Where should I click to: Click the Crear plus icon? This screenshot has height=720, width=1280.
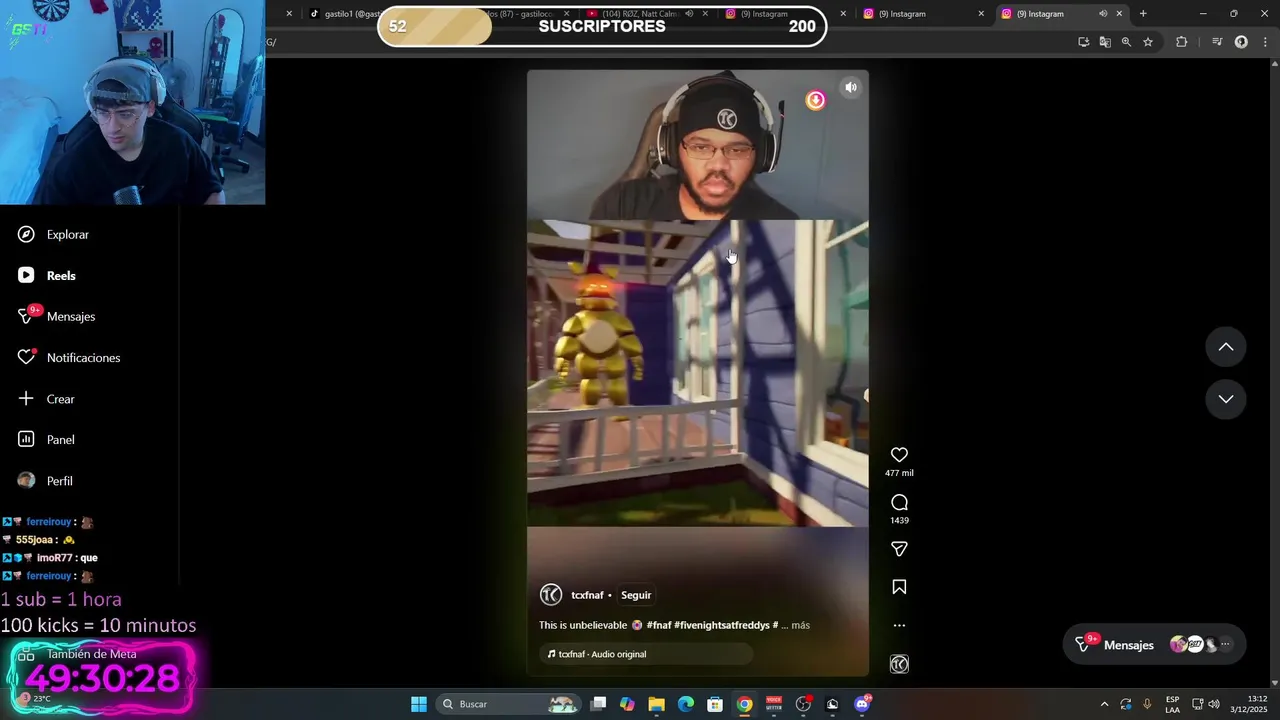(x=26, y=398)
